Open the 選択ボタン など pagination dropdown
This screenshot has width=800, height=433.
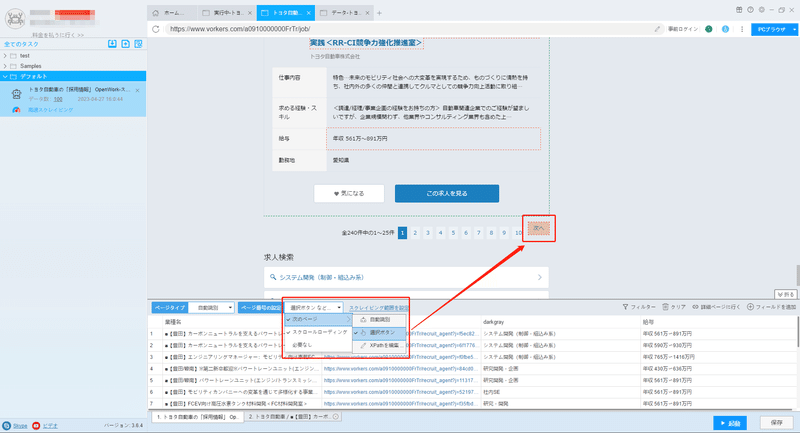[314, 308]
